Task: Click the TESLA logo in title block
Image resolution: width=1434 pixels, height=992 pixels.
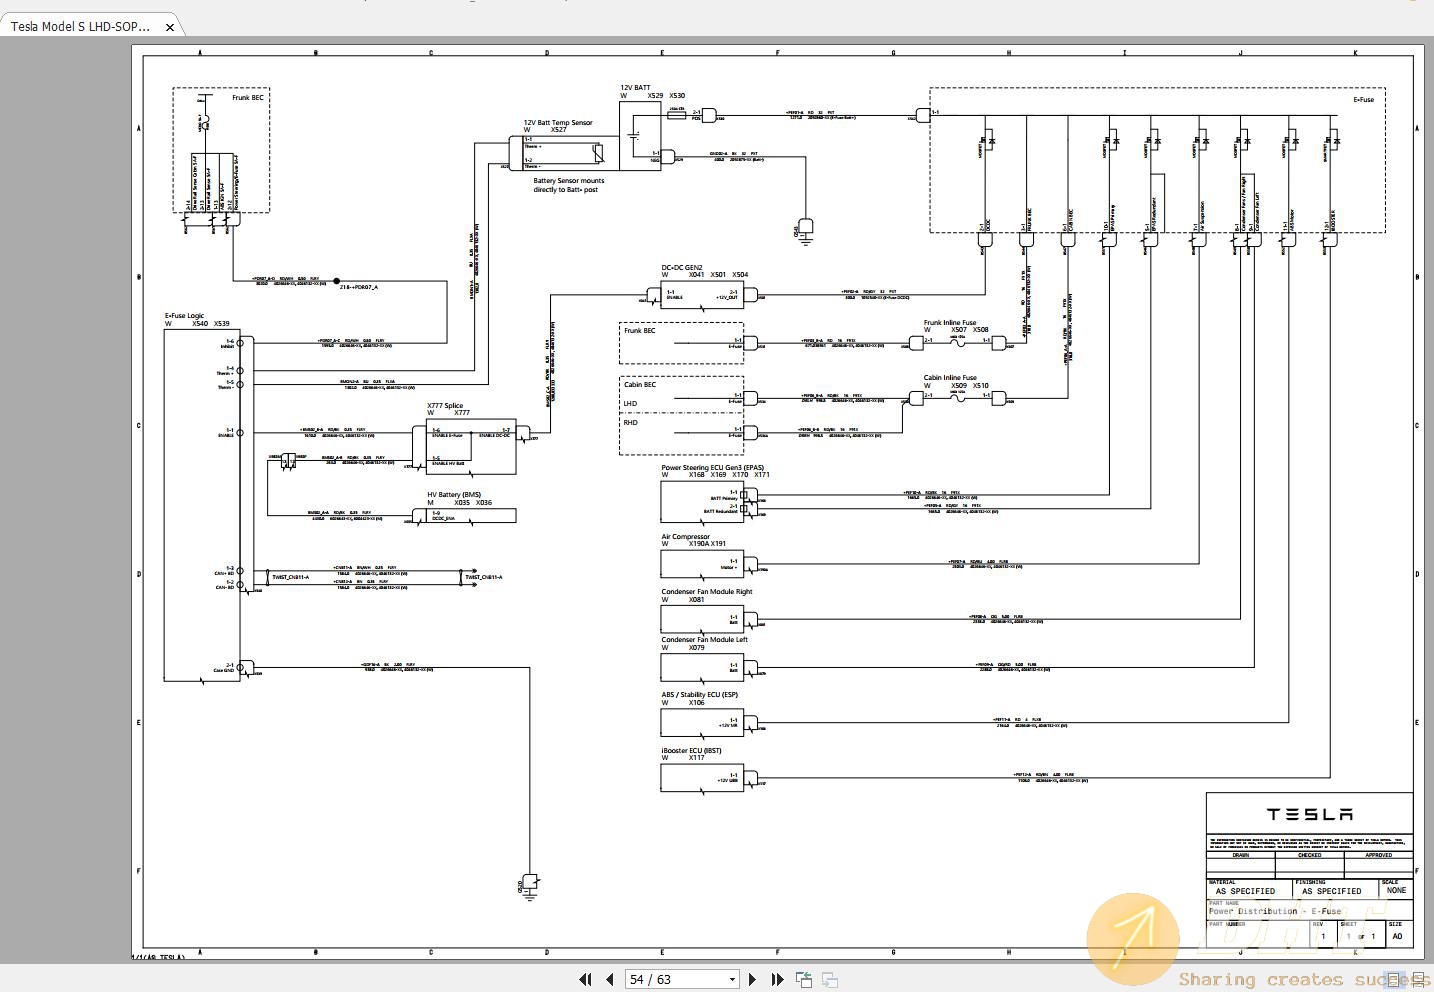Action: pos(1309,815)
